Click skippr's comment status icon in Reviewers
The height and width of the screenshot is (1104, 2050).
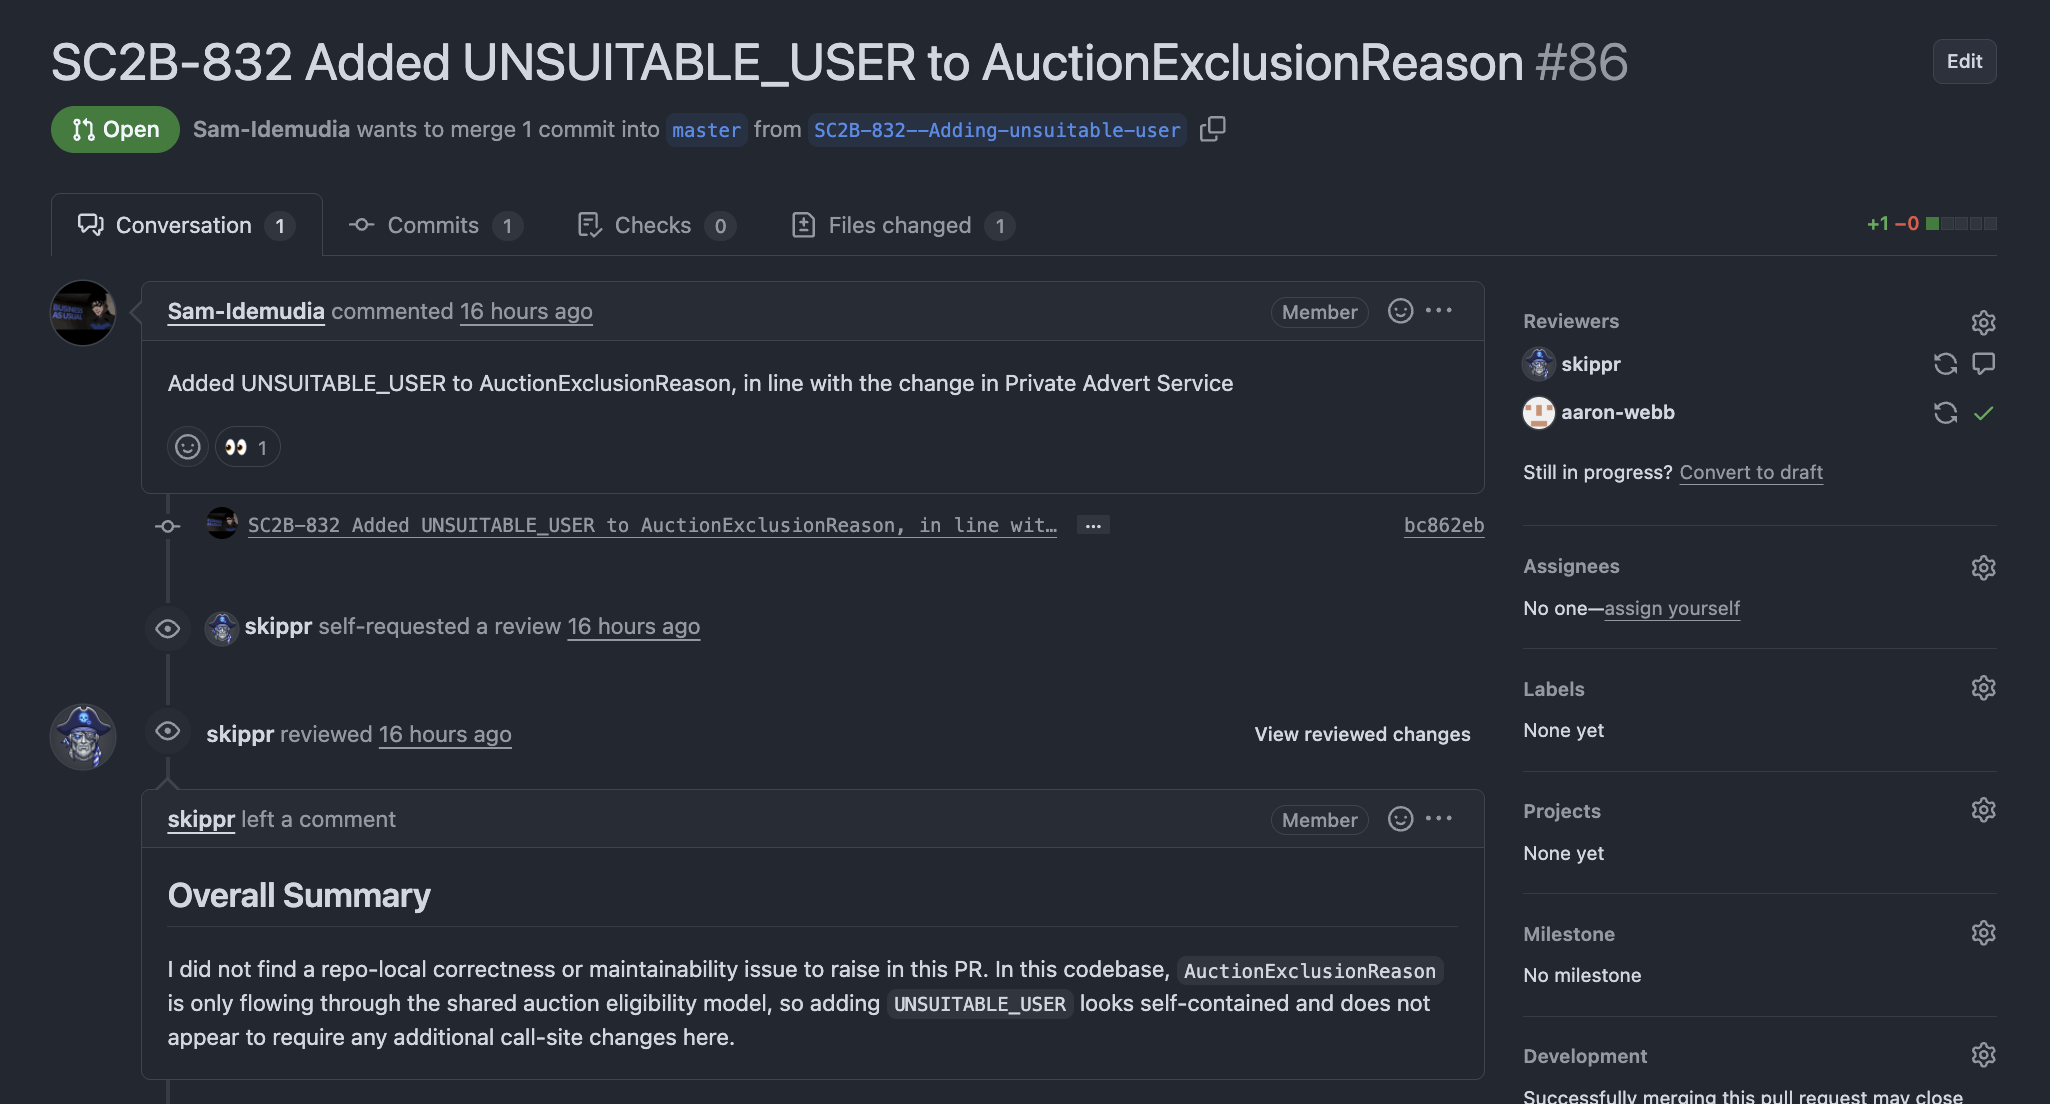click(1983, 364)
